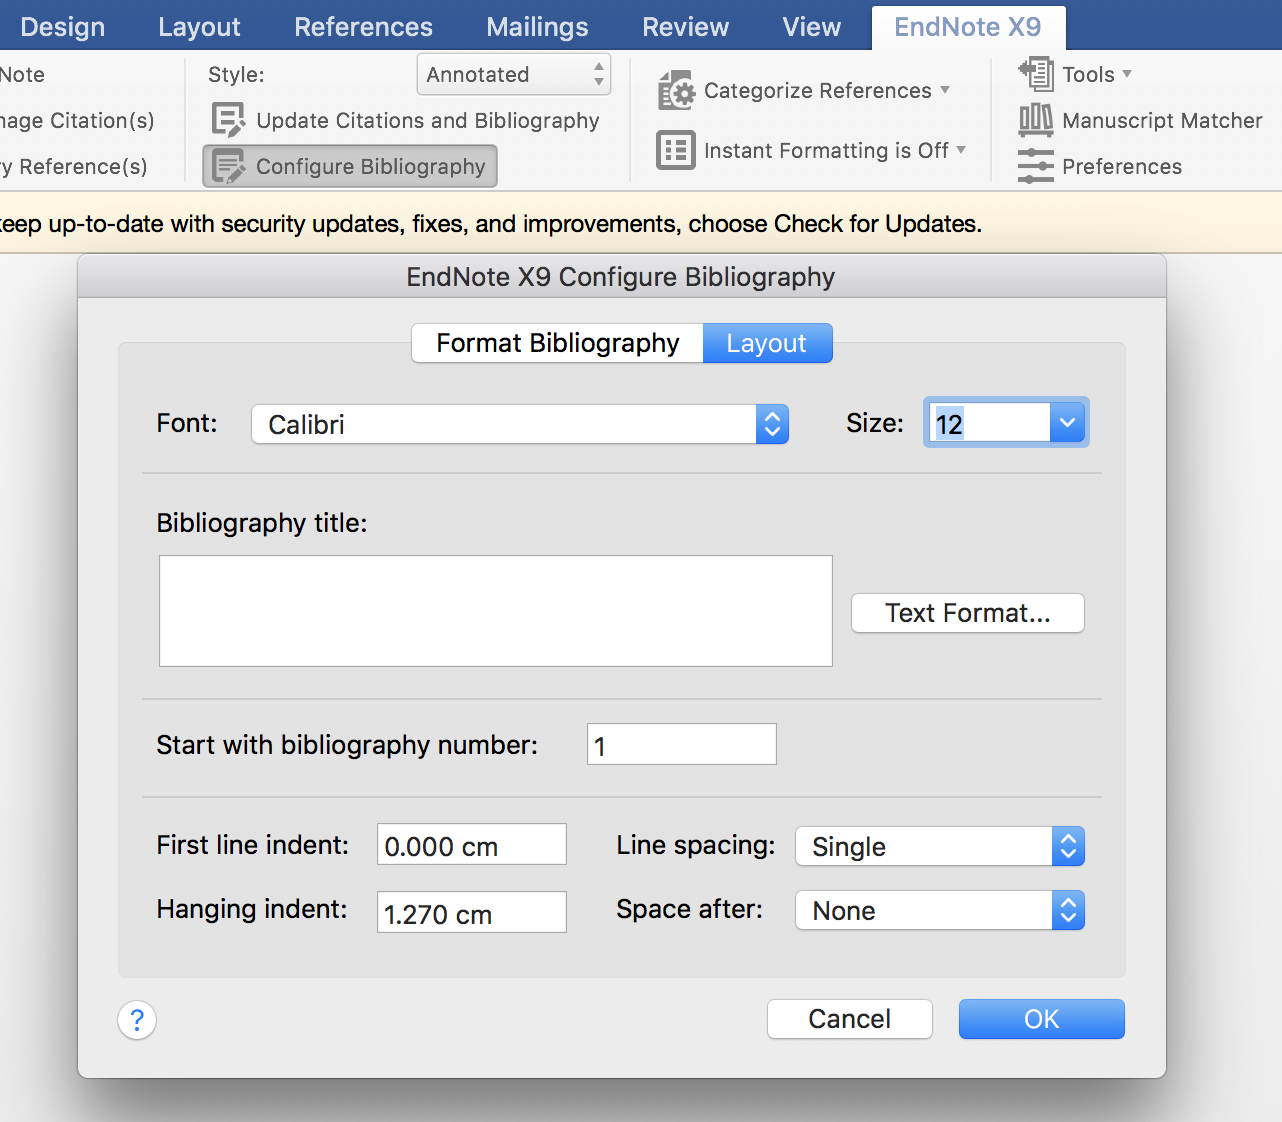Launch Manuscript Matcher

tap(1035, 120)
